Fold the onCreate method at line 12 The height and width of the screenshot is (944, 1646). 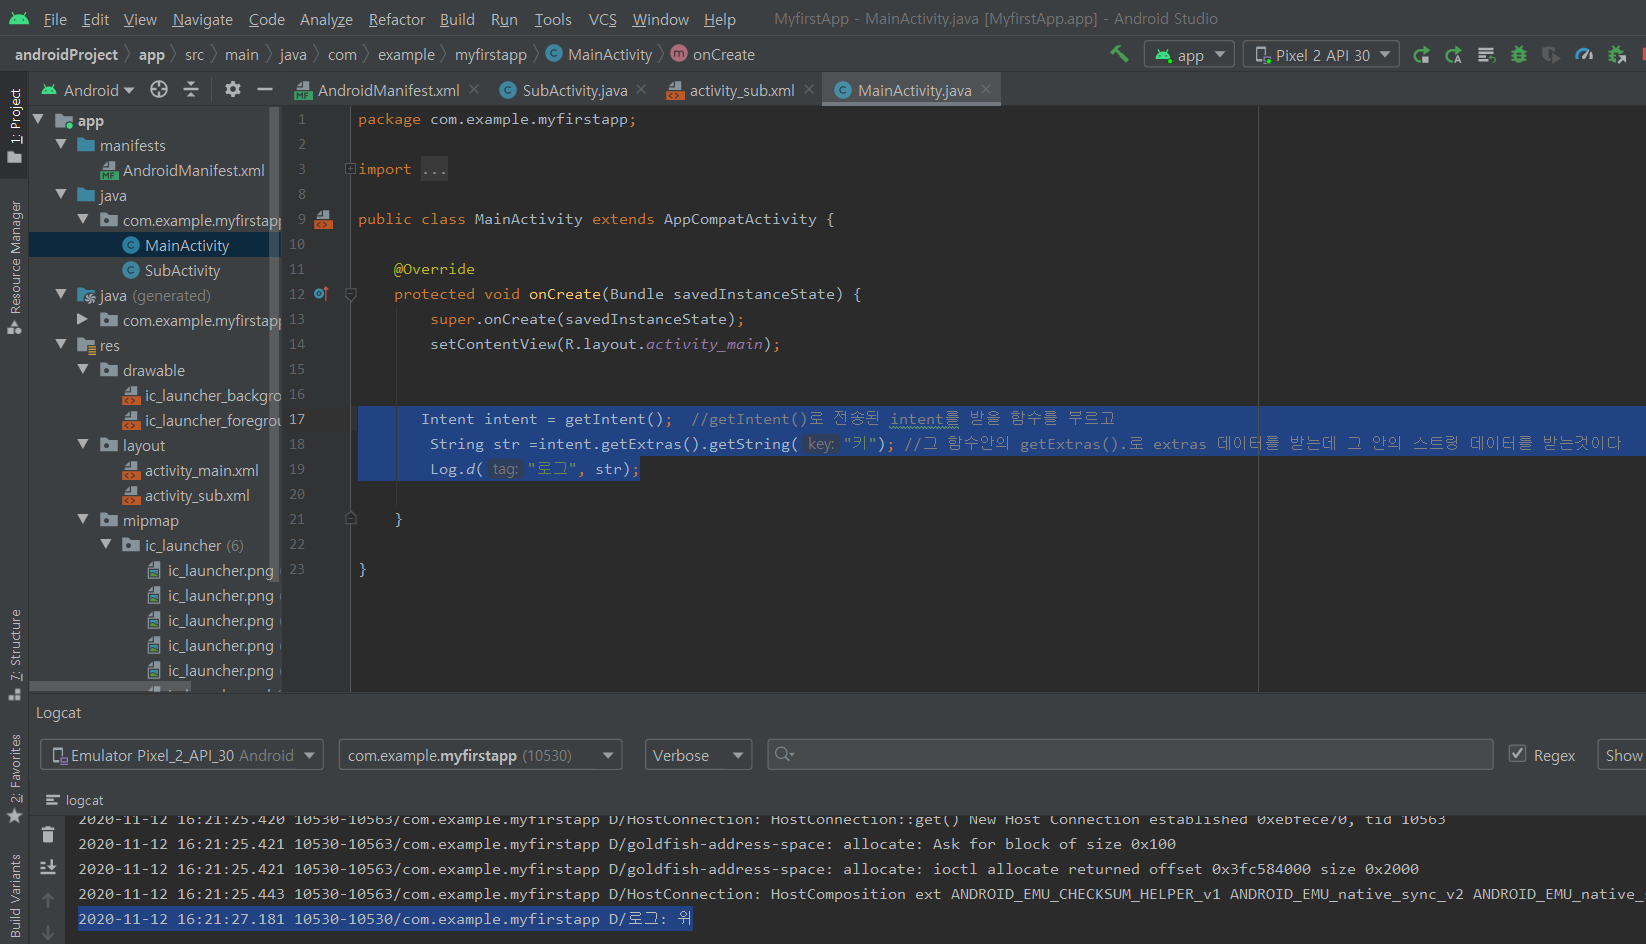pyautogui.click(x=351, y=294)
